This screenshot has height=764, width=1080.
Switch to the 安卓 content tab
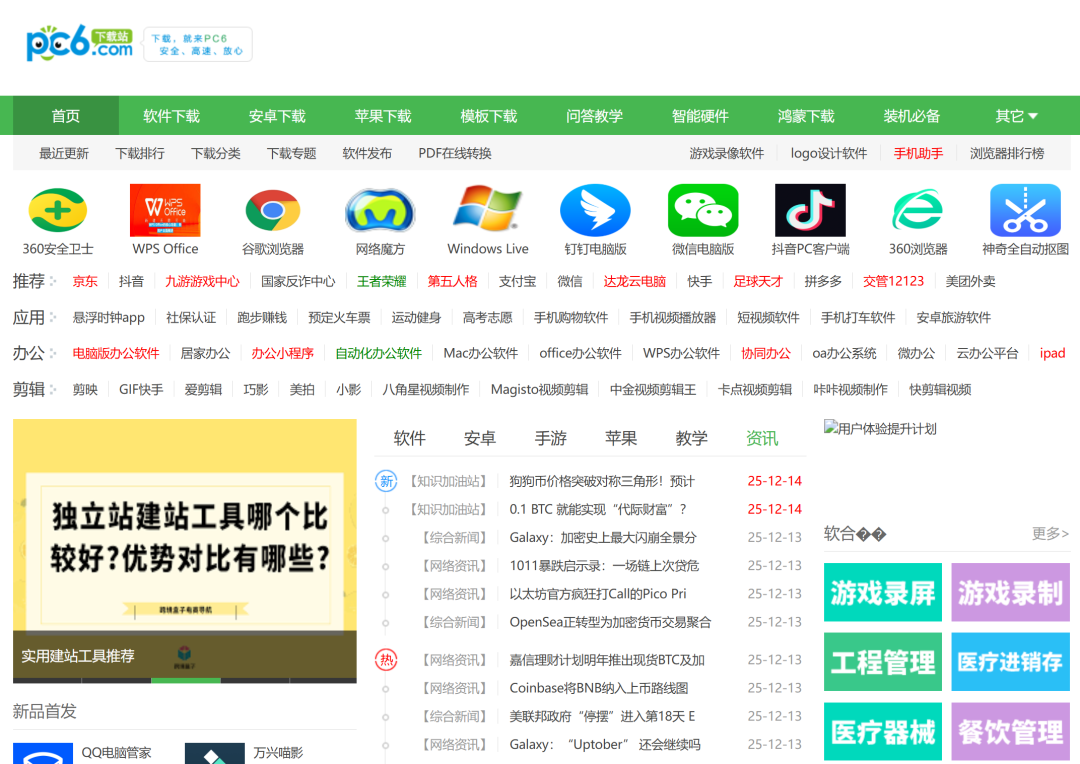point(480,438)
